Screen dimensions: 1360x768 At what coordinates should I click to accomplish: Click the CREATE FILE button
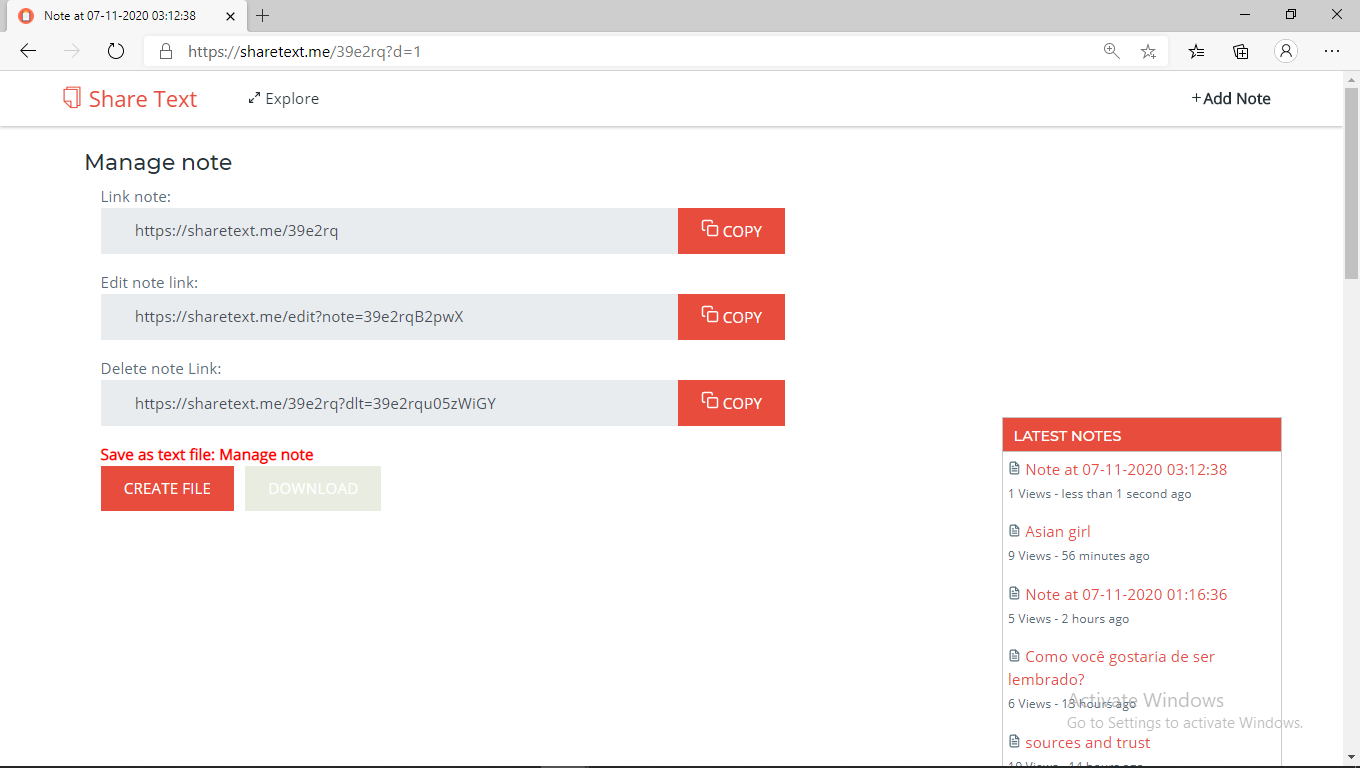coord(167,488)
